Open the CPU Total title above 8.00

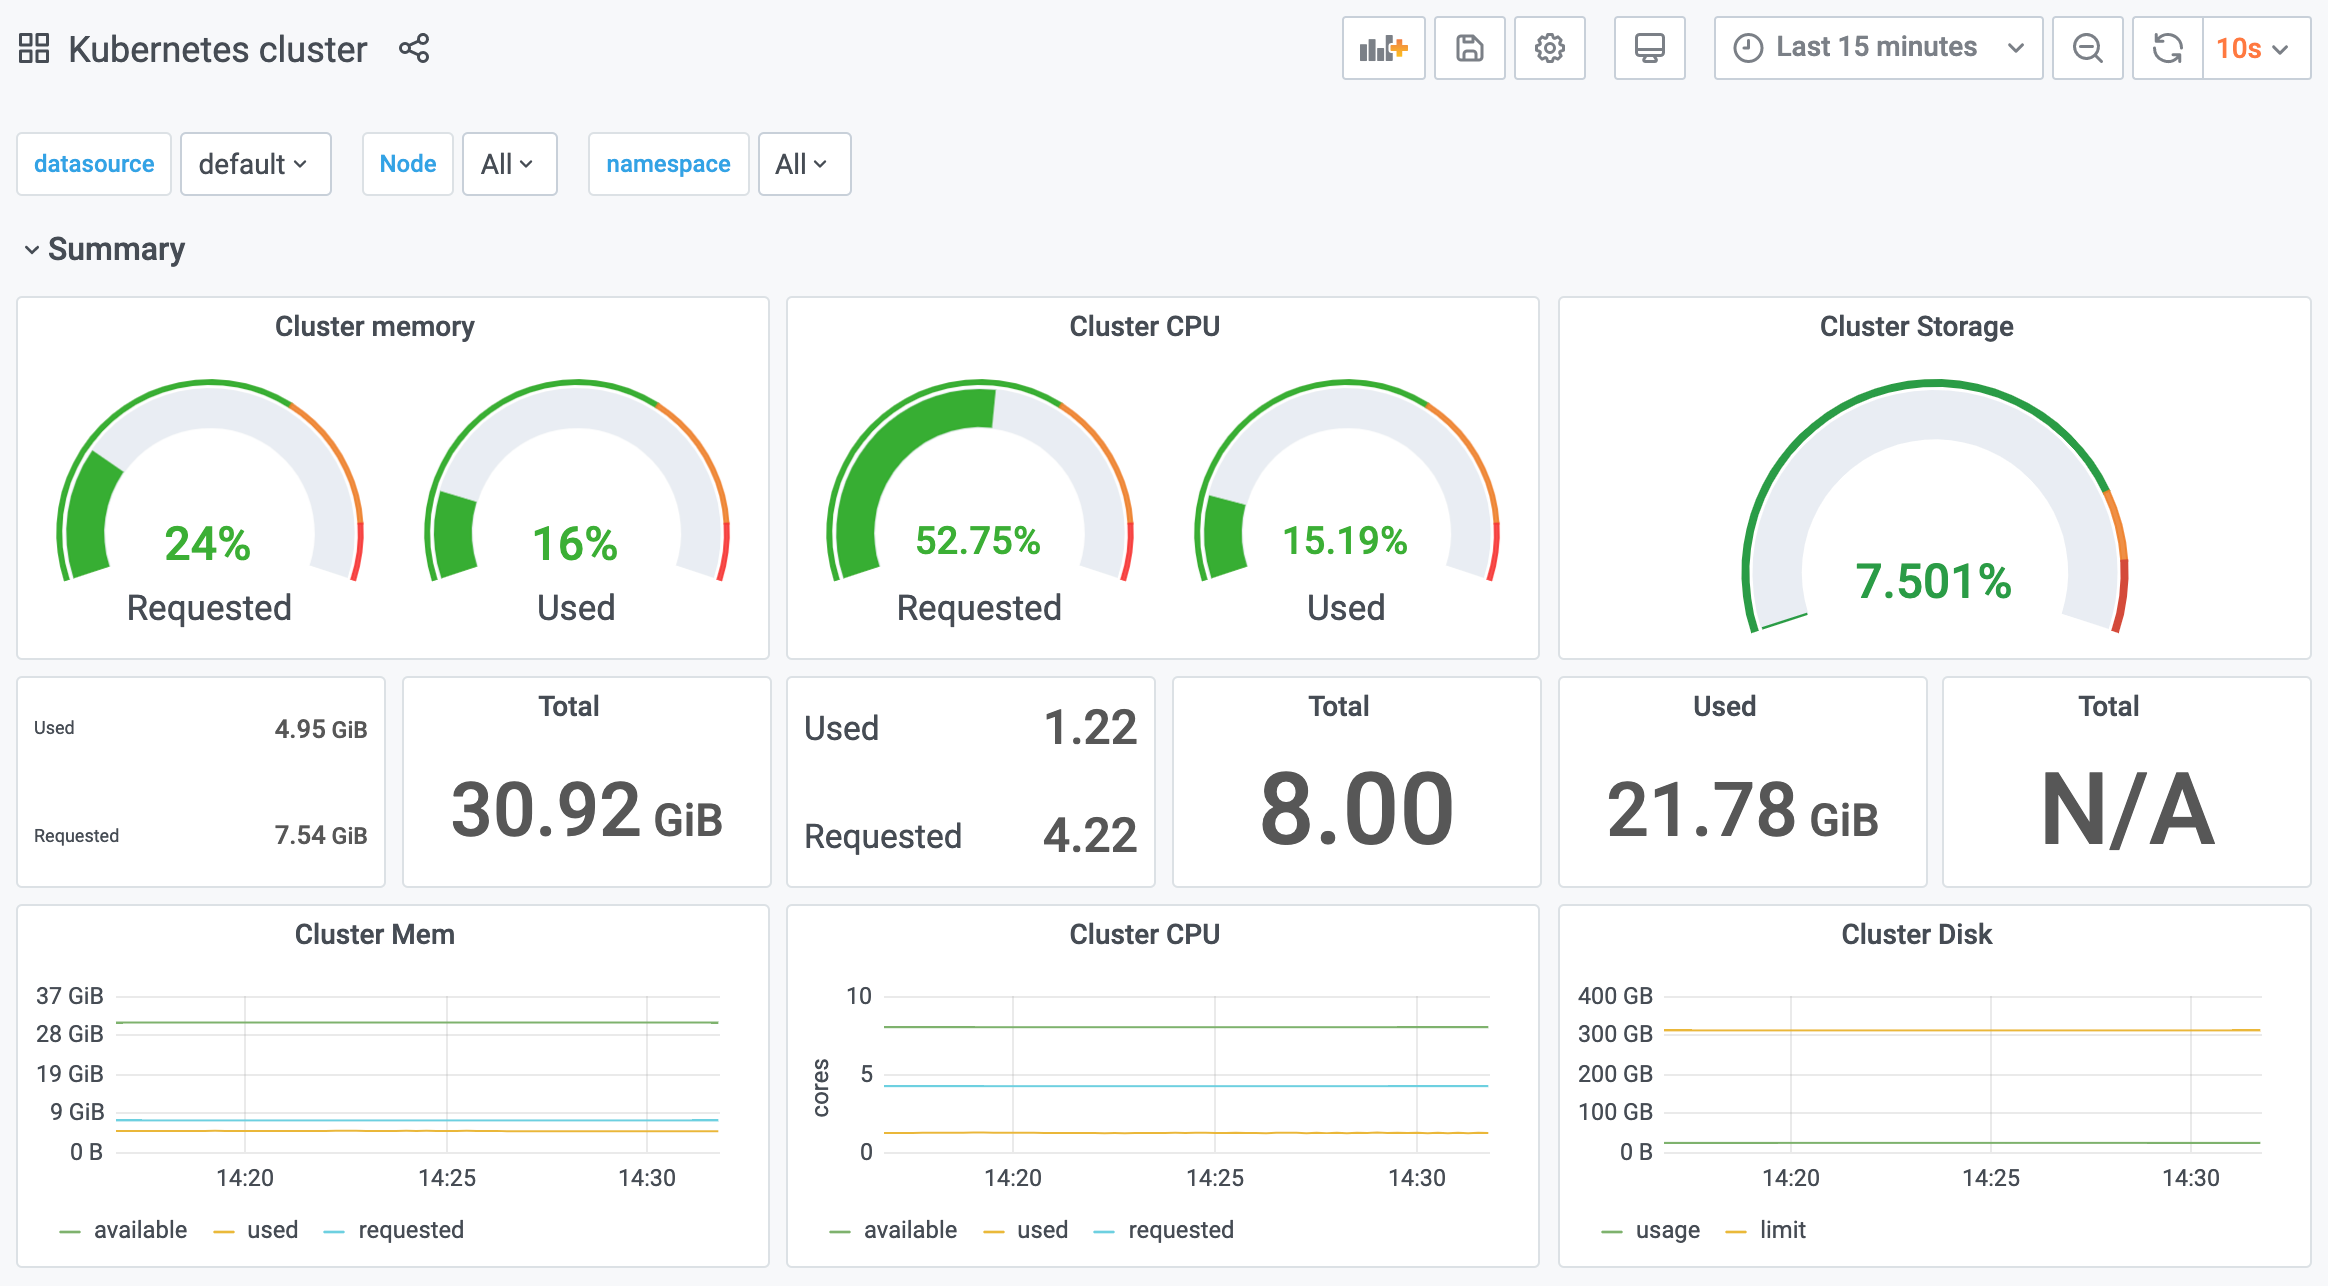[1339, 706]
